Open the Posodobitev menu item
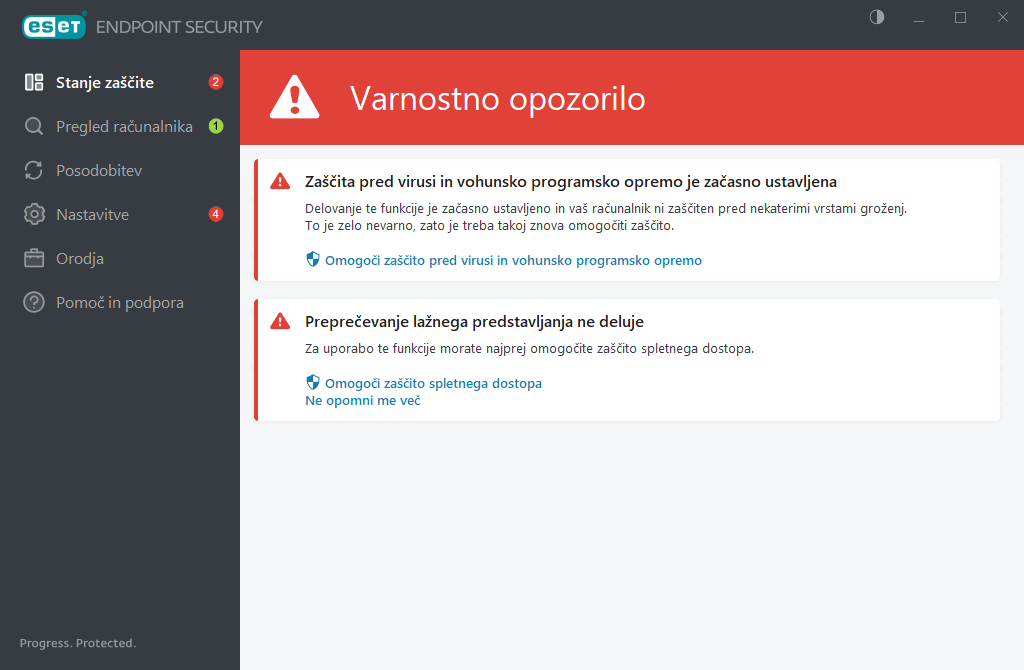Screen dimensions: 1024x670 pyautogui.click(x=99, y=171)
